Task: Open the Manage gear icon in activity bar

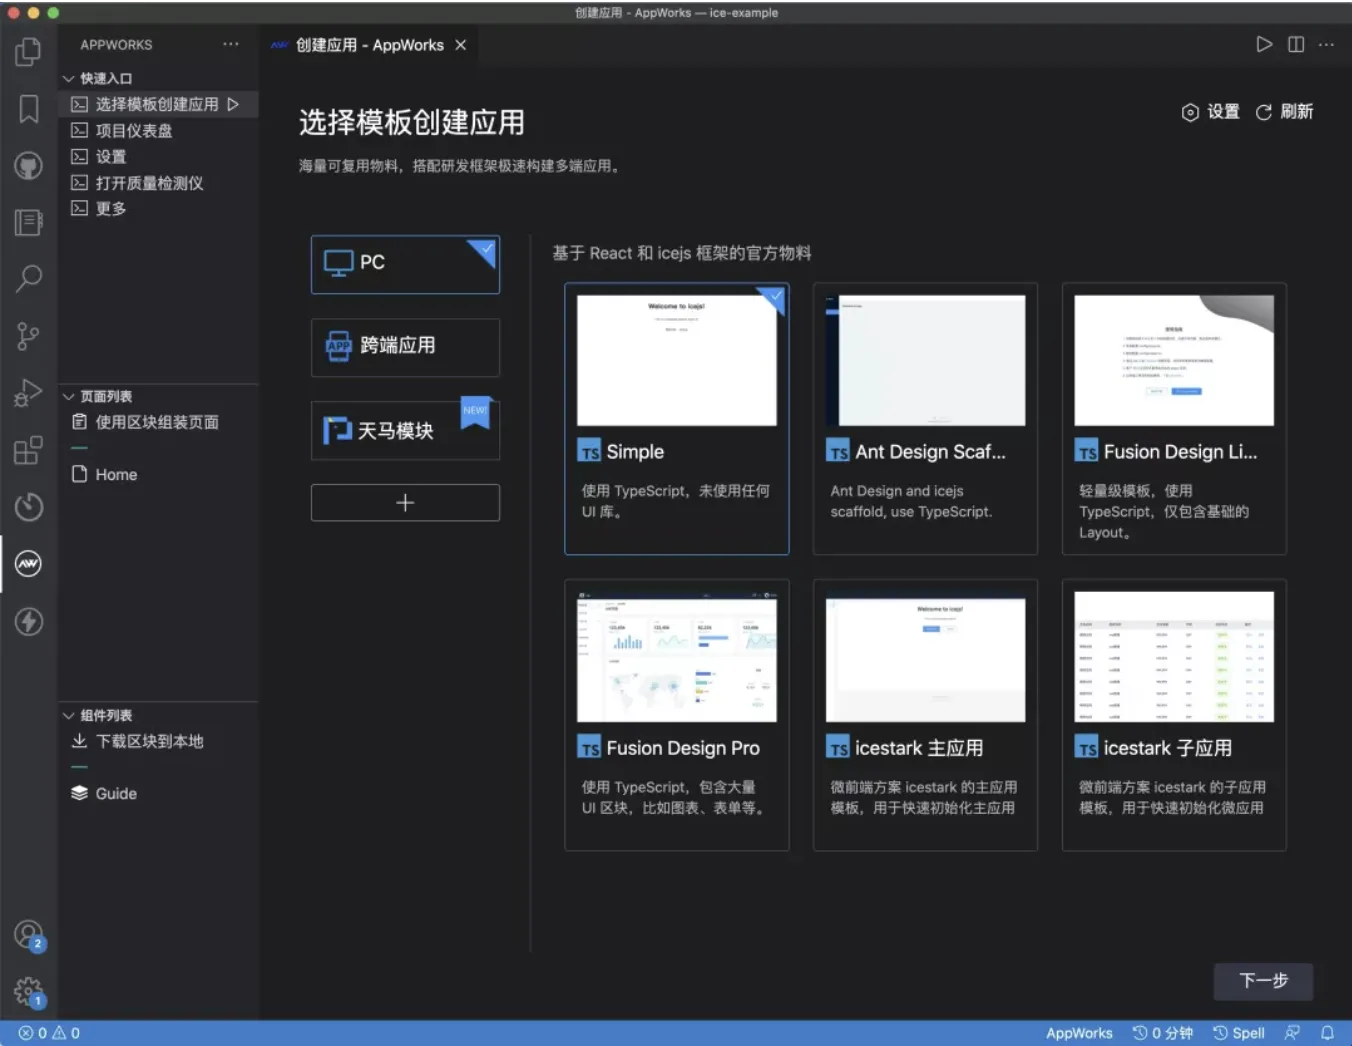Action: [x=29, y=992]
